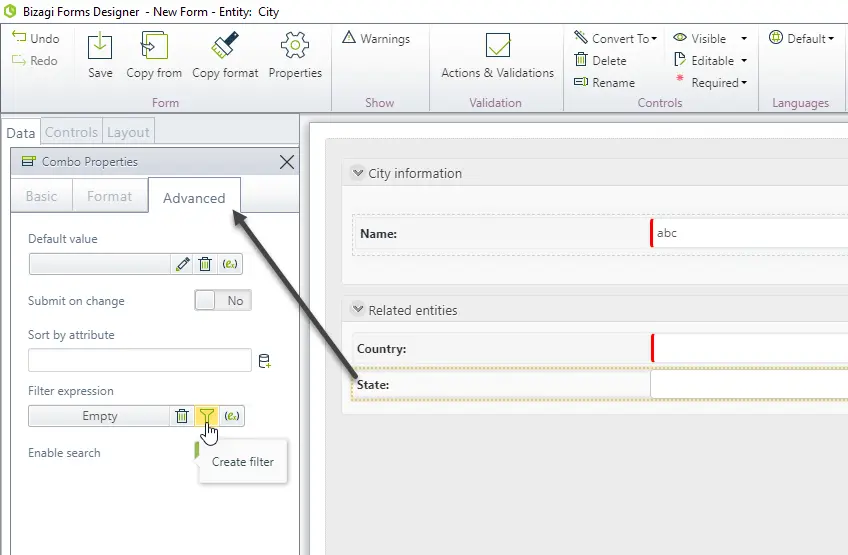Click the Filter expression Empty field
The image size is (848, 555).
coord(100,416)
